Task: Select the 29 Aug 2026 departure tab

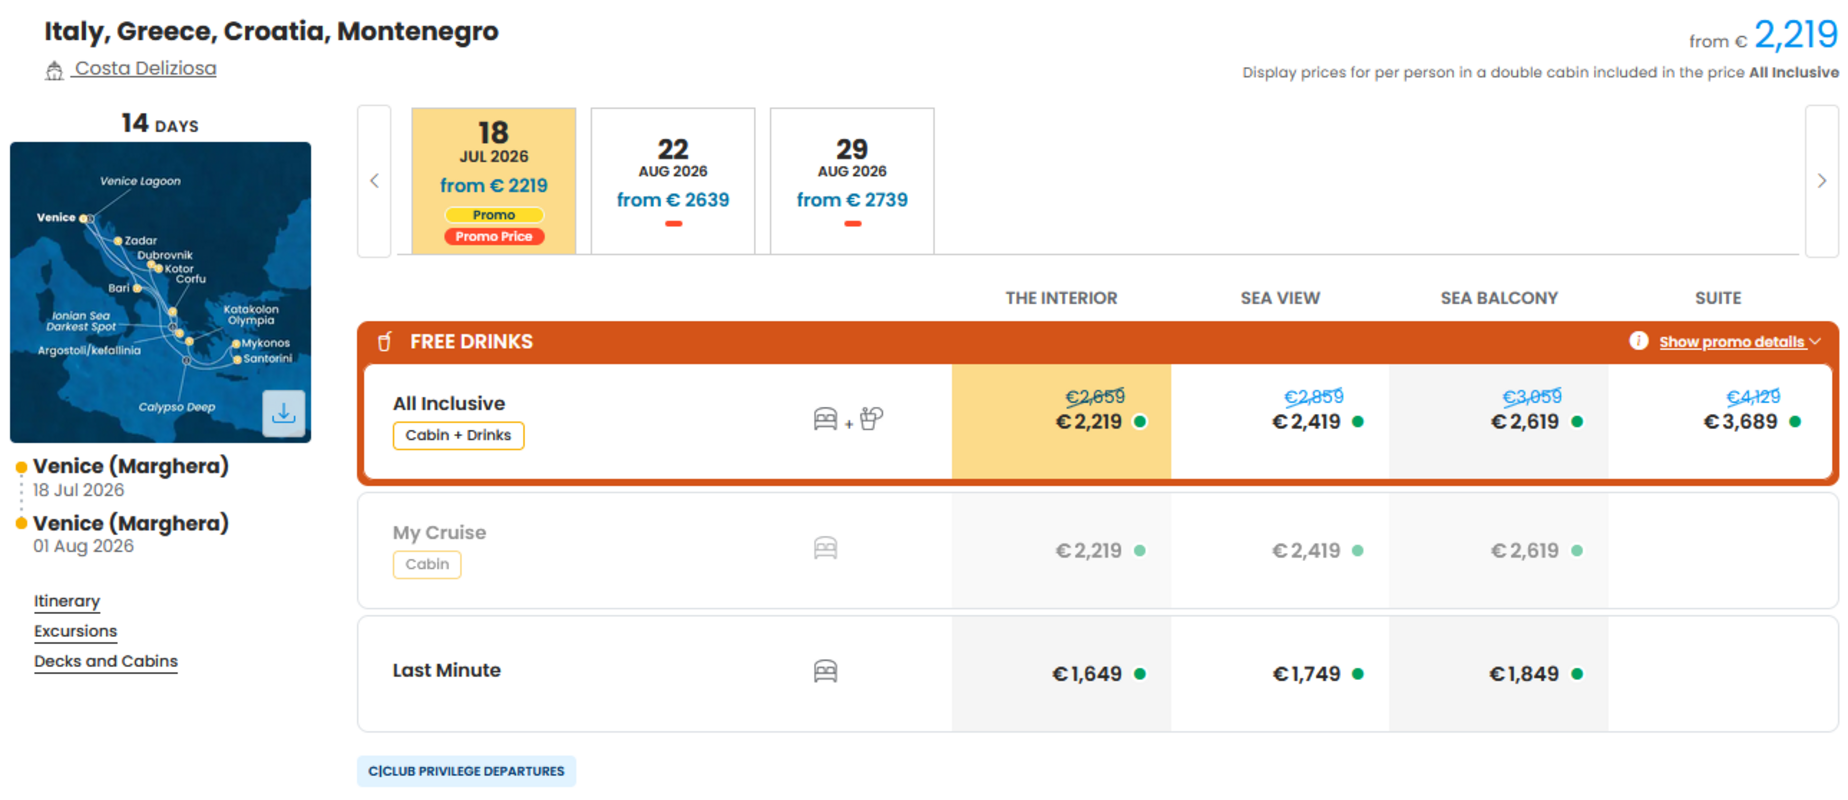Action: 852,181
